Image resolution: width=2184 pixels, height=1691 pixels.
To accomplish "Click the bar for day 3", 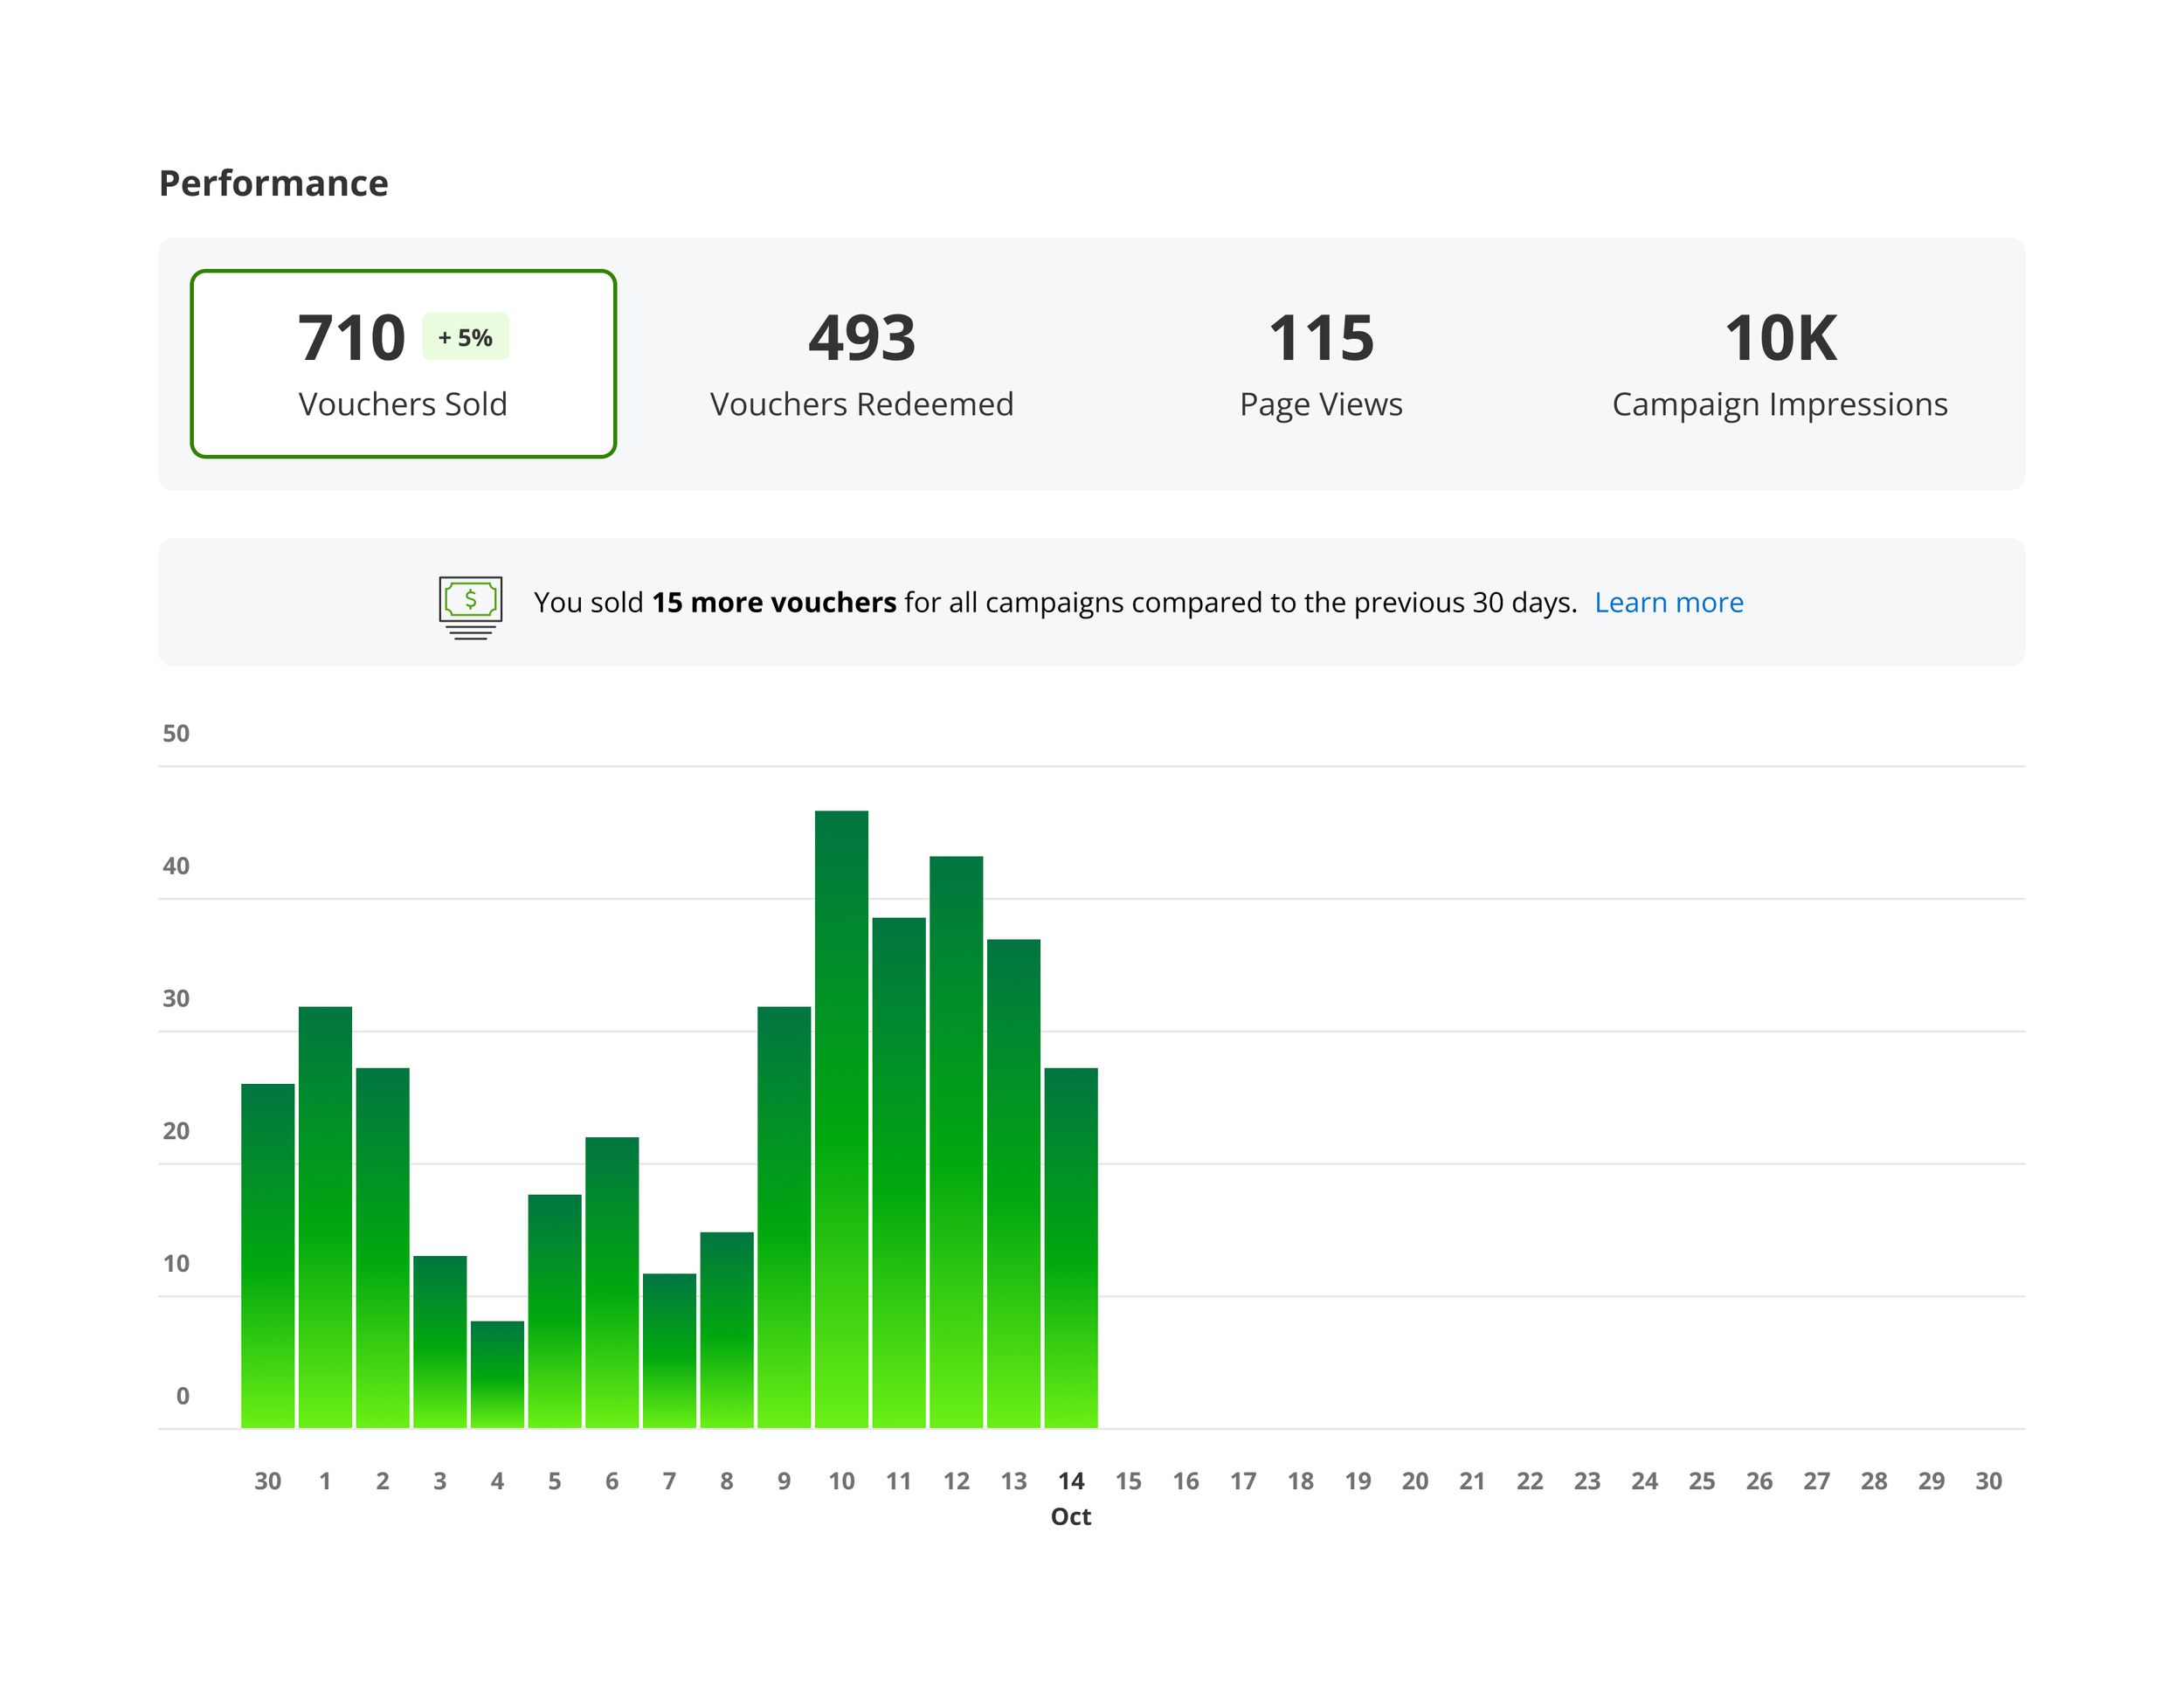I will (440, 1342).
